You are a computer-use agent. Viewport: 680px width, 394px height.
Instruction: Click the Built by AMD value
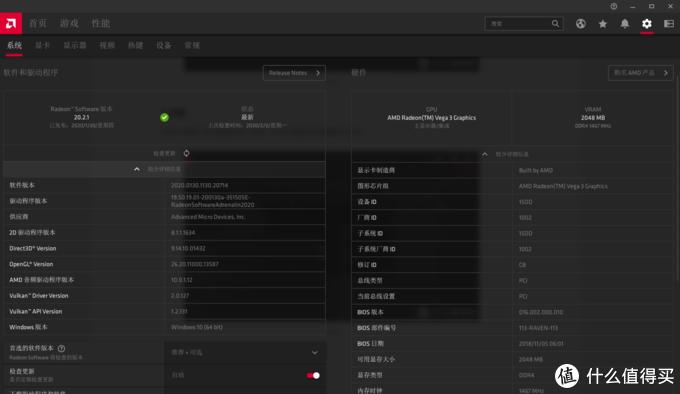(x=536, y=171)
